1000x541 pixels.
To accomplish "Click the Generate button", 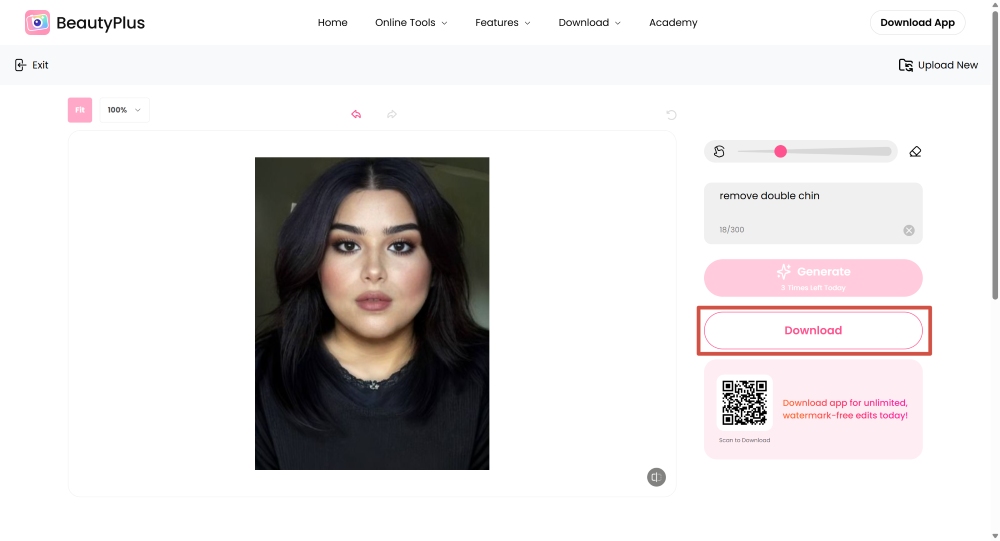I will click(x=813, y=278).
